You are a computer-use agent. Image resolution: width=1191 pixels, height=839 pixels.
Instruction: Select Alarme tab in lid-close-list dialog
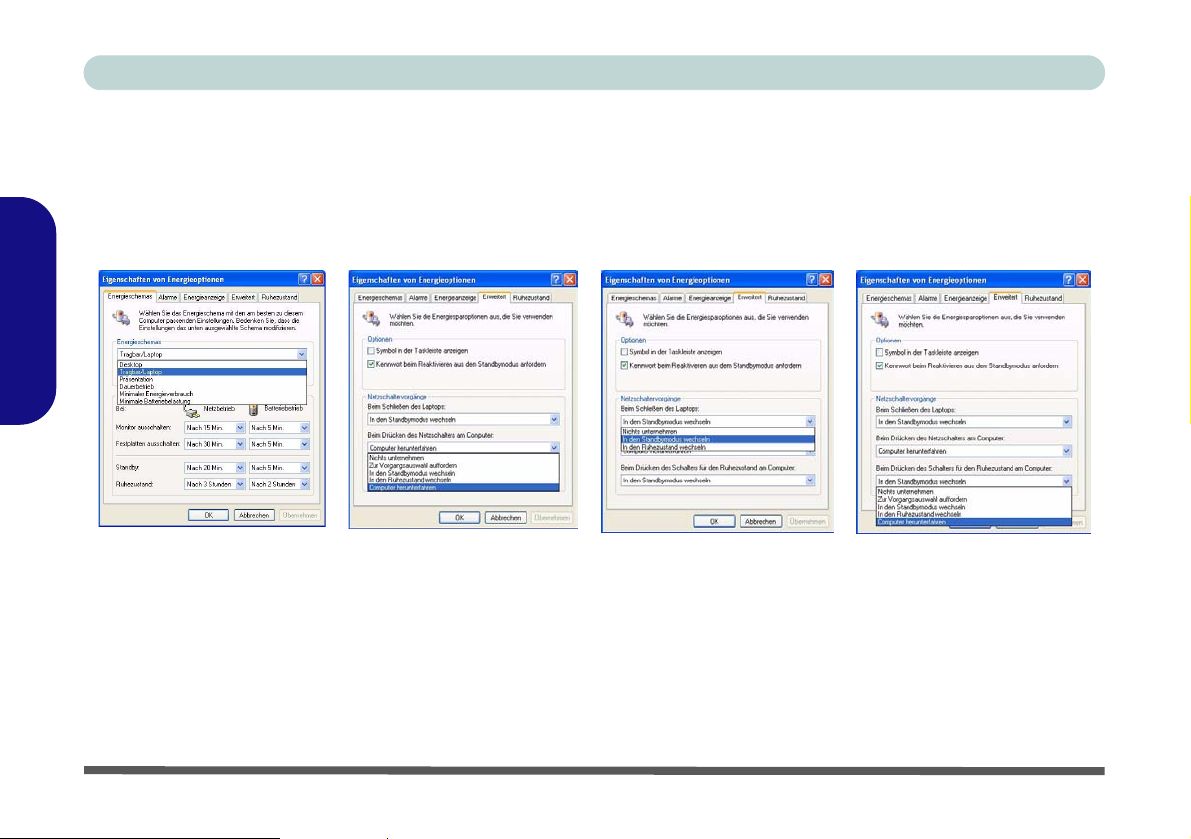[x=672, y=298]
